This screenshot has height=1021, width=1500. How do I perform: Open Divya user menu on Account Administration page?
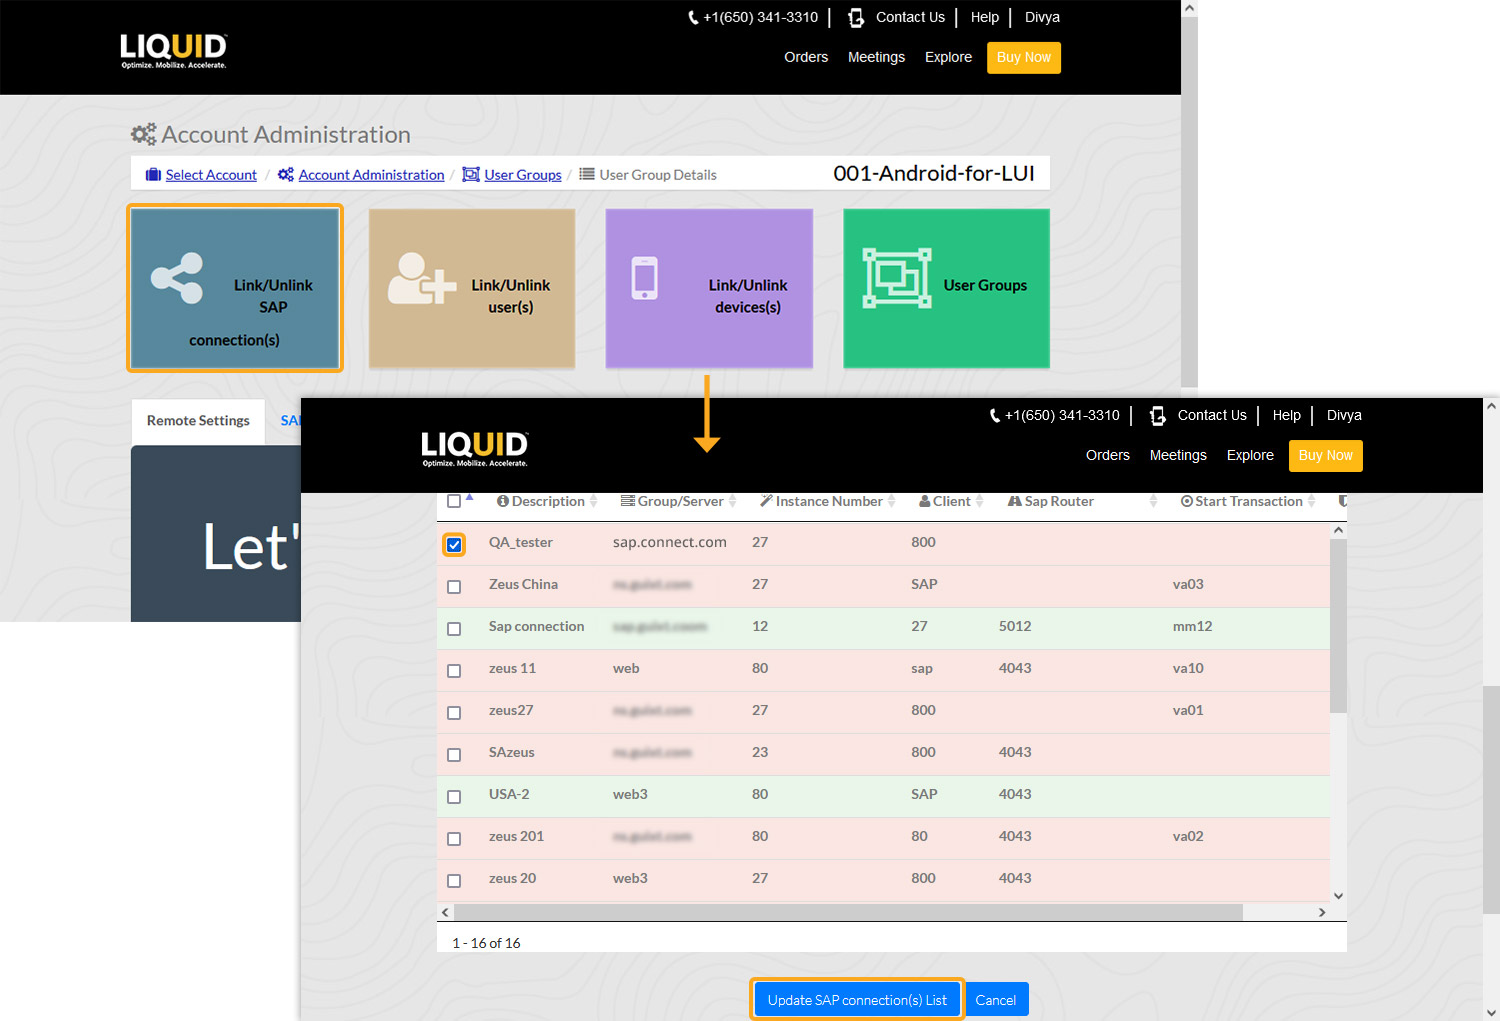(x=1042, y=17)
